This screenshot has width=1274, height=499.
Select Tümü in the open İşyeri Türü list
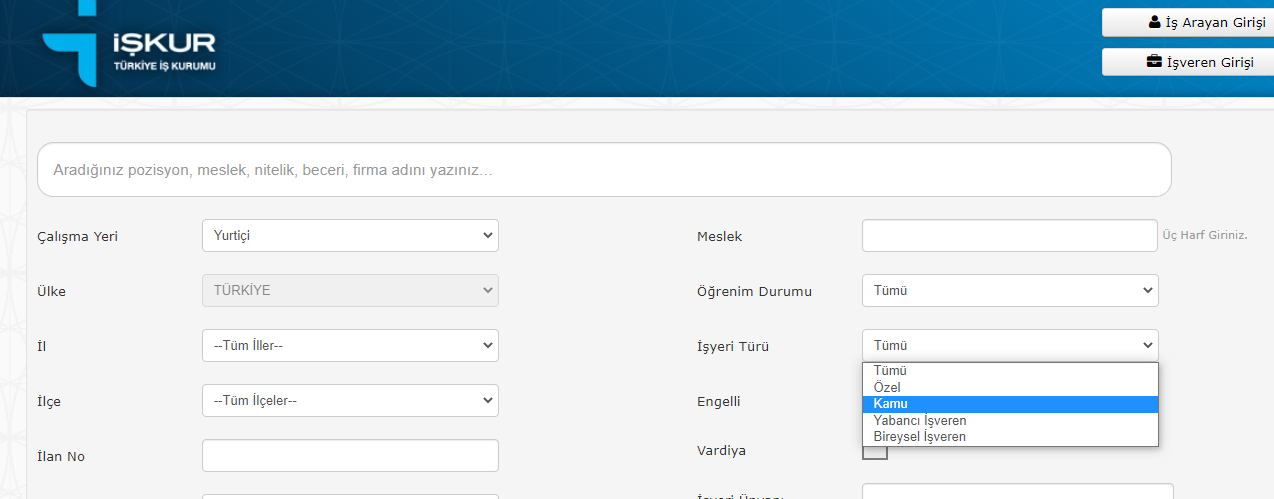coord(1010,371)
